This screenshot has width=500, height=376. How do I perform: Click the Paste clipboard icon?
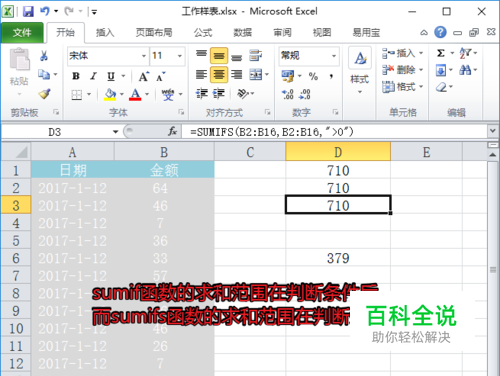(19, 60)
